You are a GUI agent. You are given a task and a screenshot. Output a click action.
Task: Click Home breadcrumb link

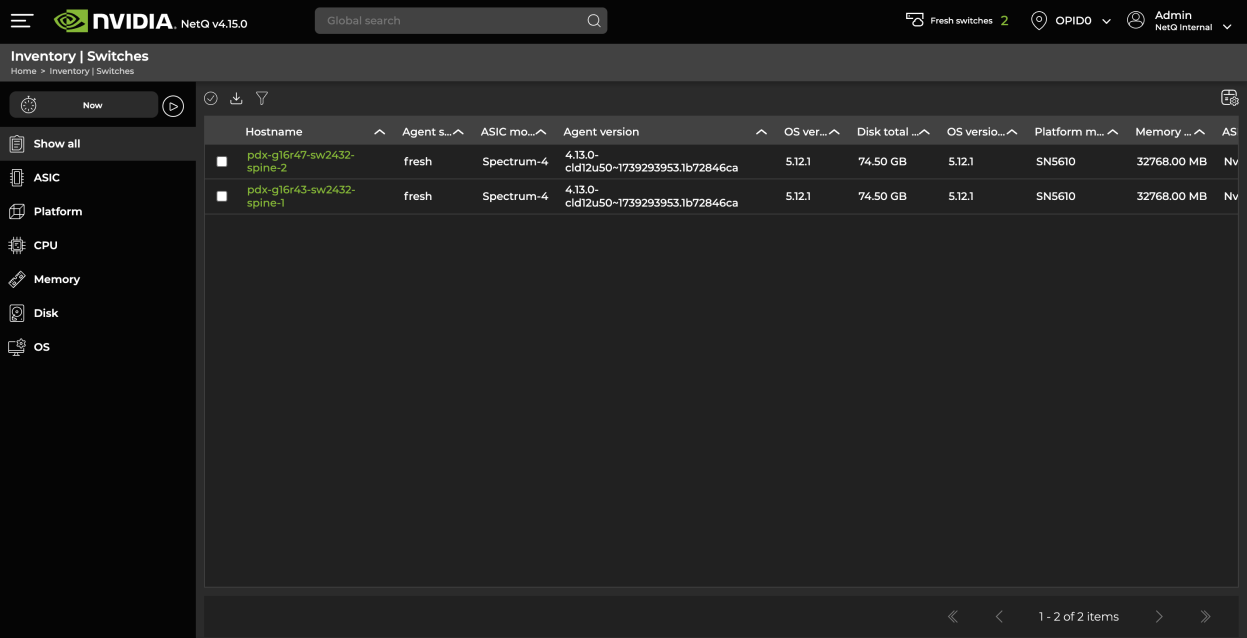click(x=24, y=71)
